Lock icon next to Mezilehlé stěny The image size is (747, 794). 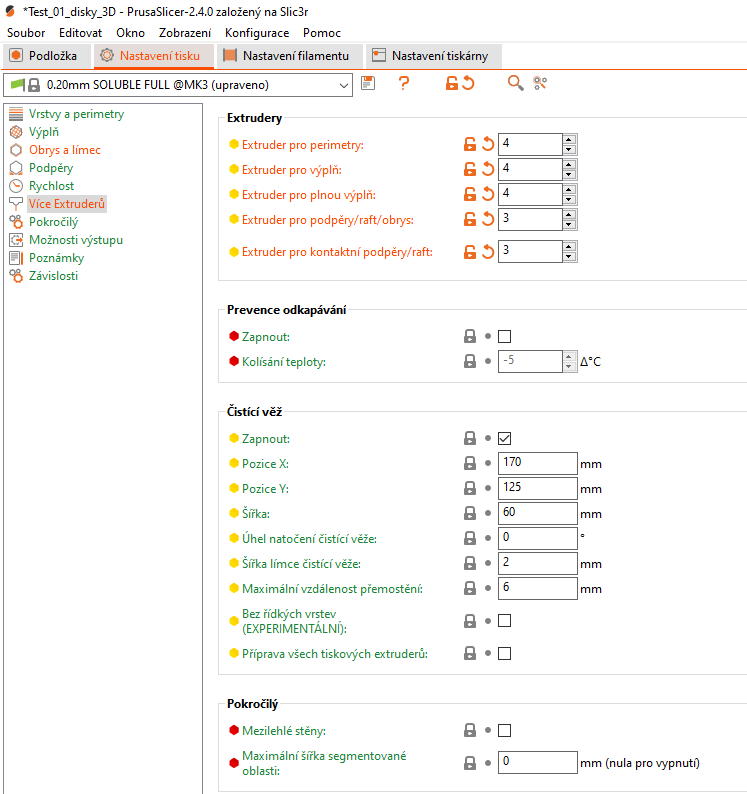point(470,730)
